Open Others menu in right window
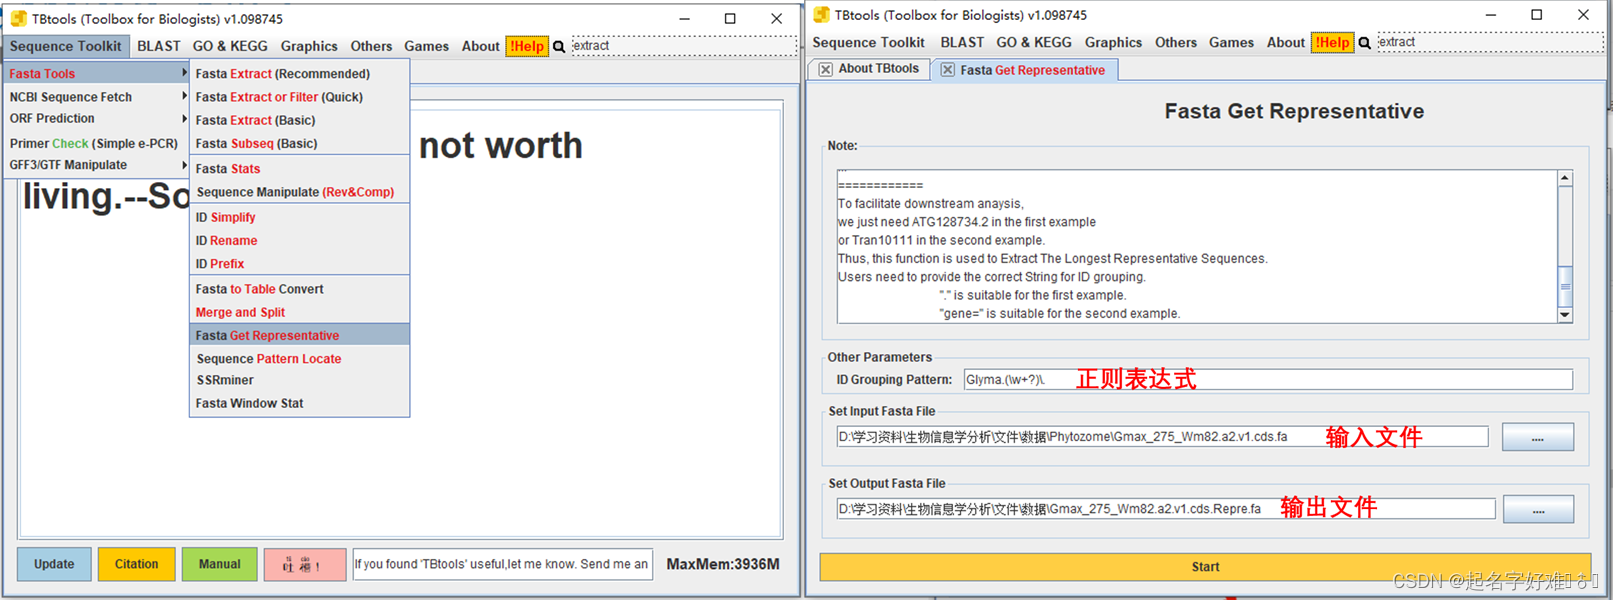 pyautogui.click(x=1176, y=42)
